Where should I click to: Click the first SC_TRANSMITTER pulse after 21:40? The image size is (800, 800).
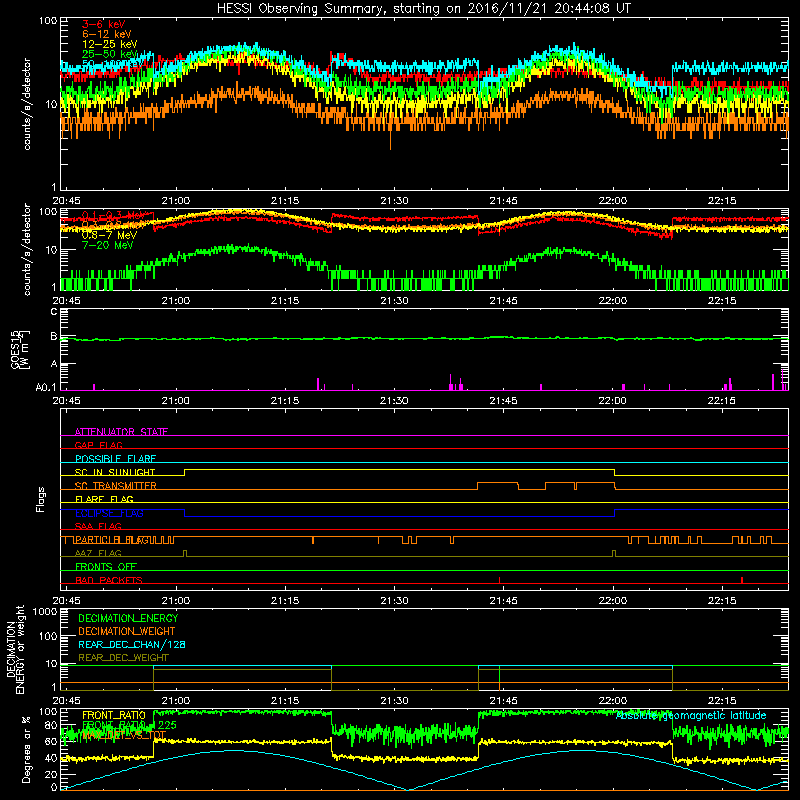click(x=498, y=486)
